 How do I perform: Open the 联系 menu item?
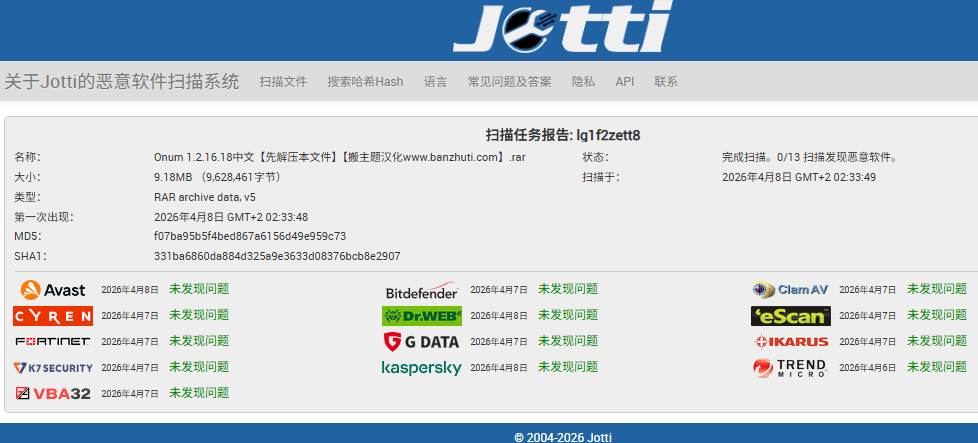pyautogui.click(x=666, y=82)
